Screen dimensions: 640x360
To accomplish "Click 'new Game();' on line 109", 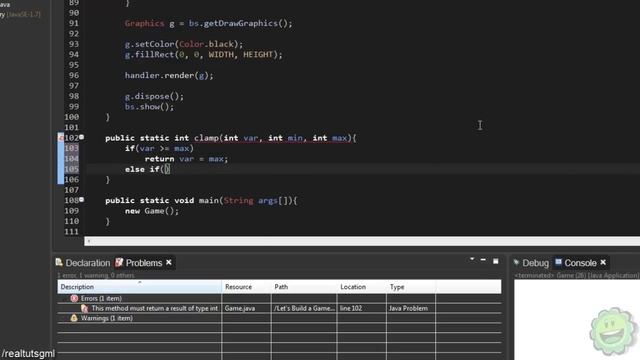I will (x=152, y=211).
